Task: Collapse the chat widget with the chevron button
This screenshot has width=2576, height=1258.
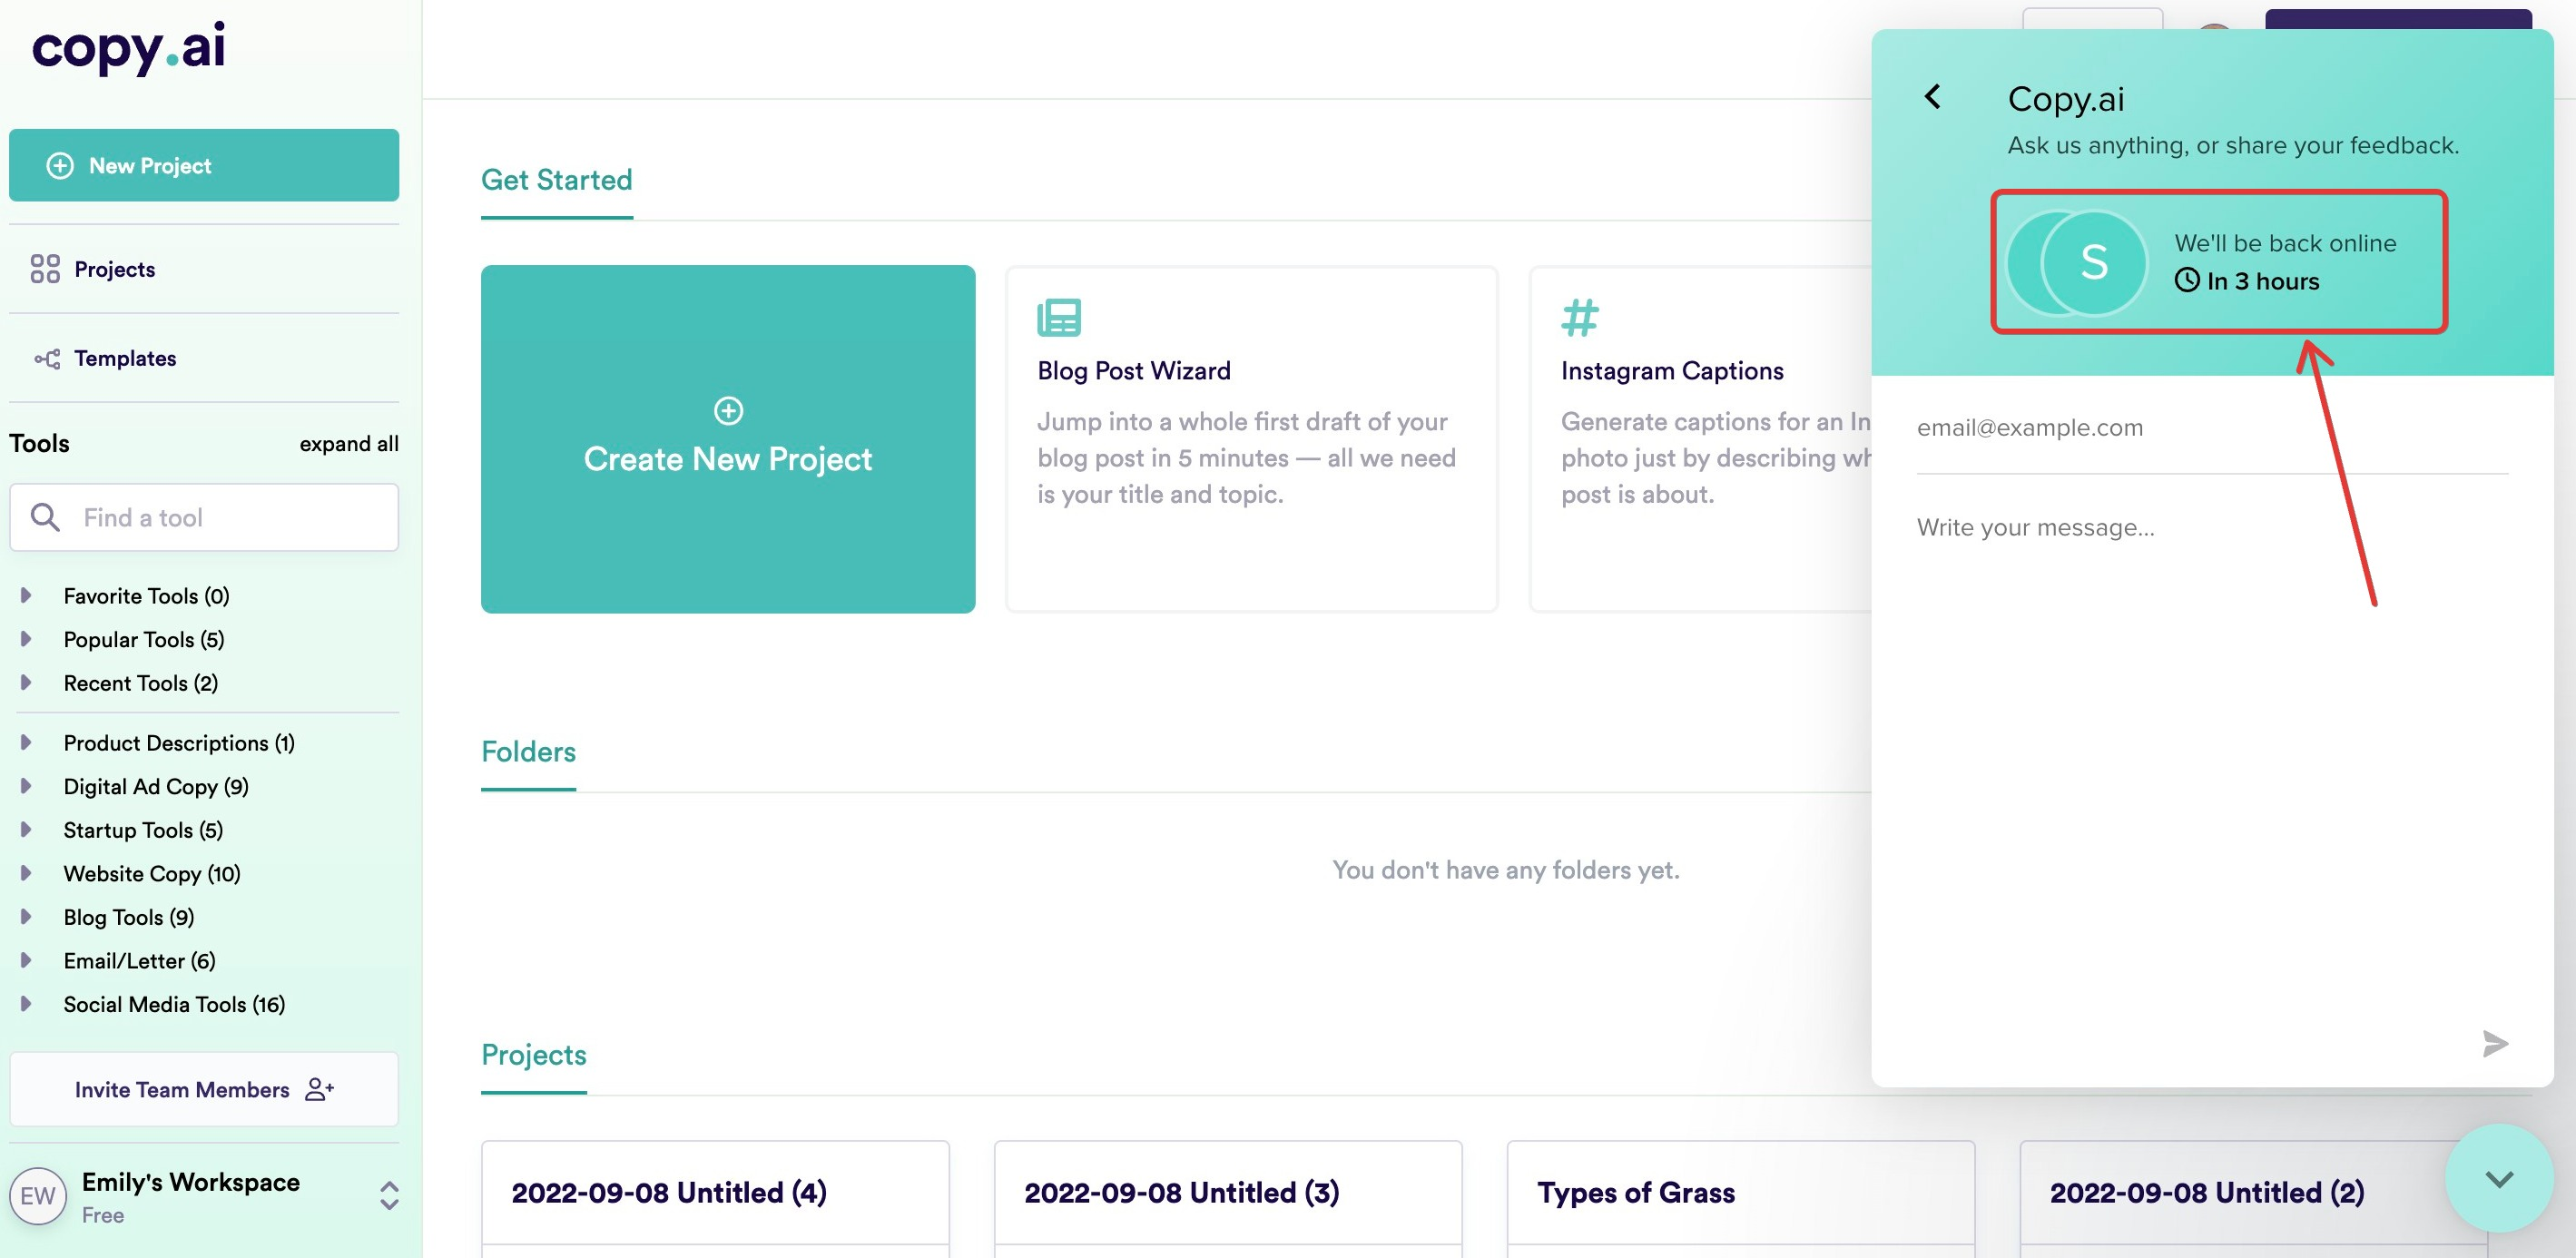Action: [2498, 1179]
